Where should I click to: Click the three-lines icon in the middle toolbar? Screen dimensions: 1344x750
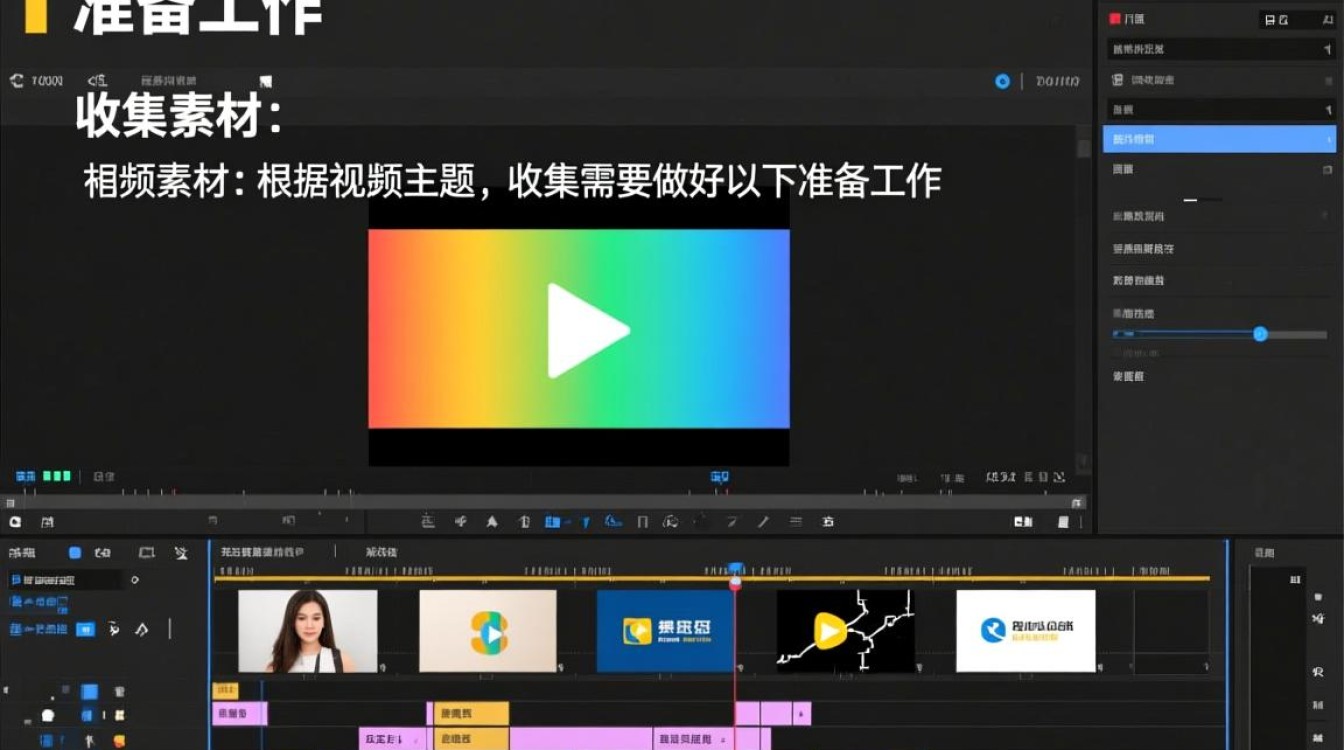click(x=796, y=521)
